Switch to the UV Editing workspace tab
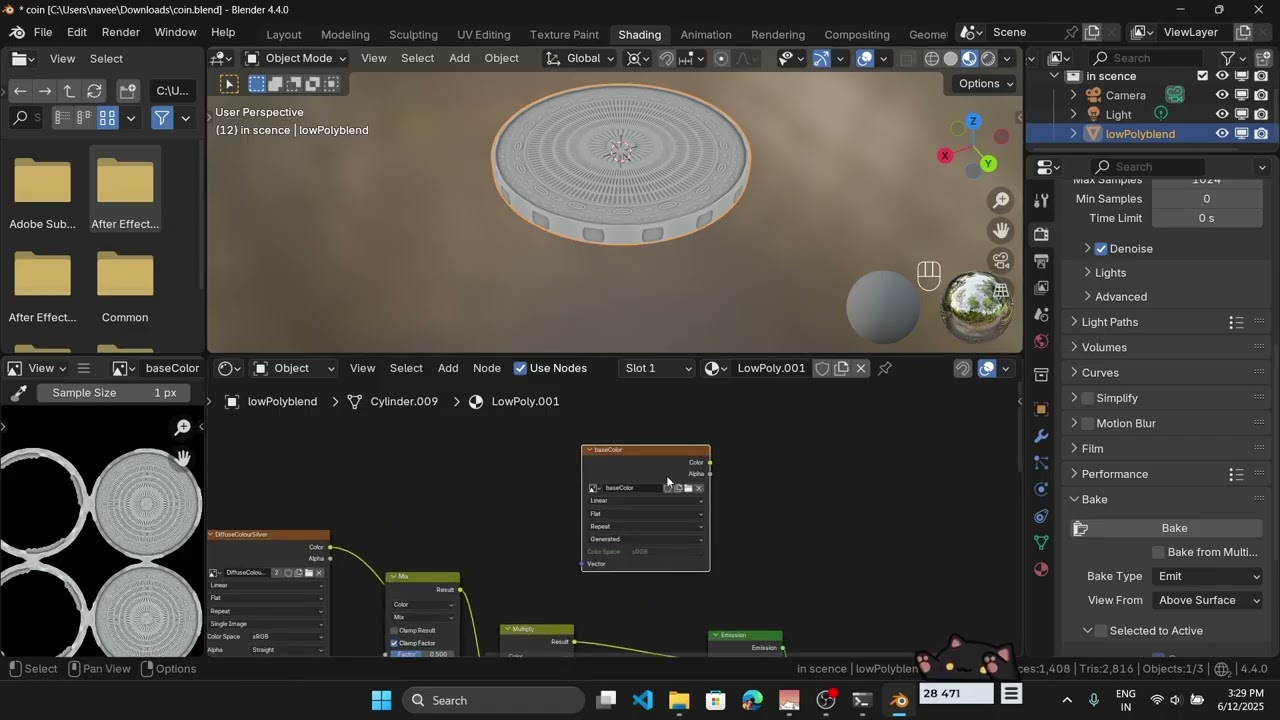Screen dimensions: 1280x720 [483, 34]
